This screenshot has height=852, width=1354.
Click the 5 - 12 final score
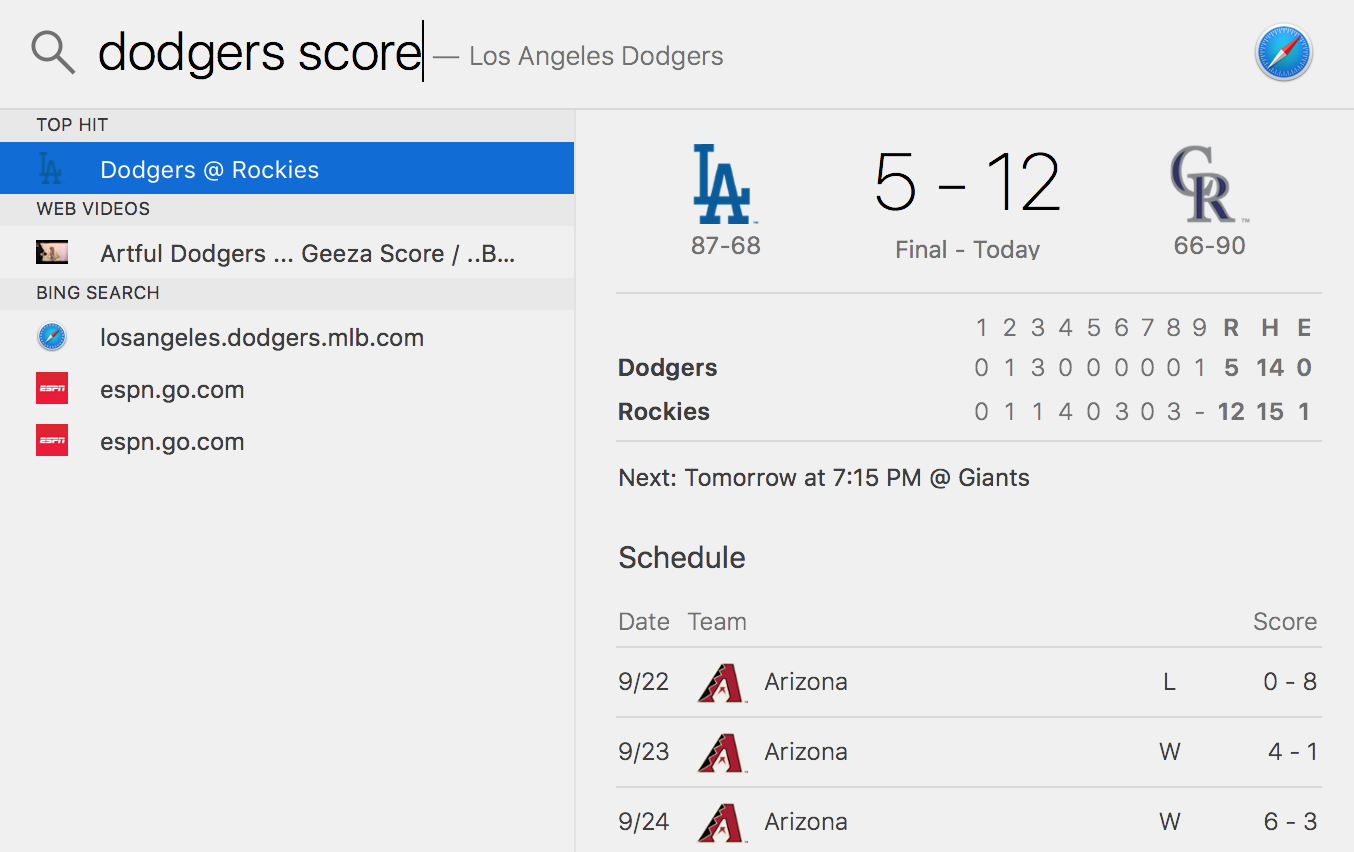pos(967,183)
